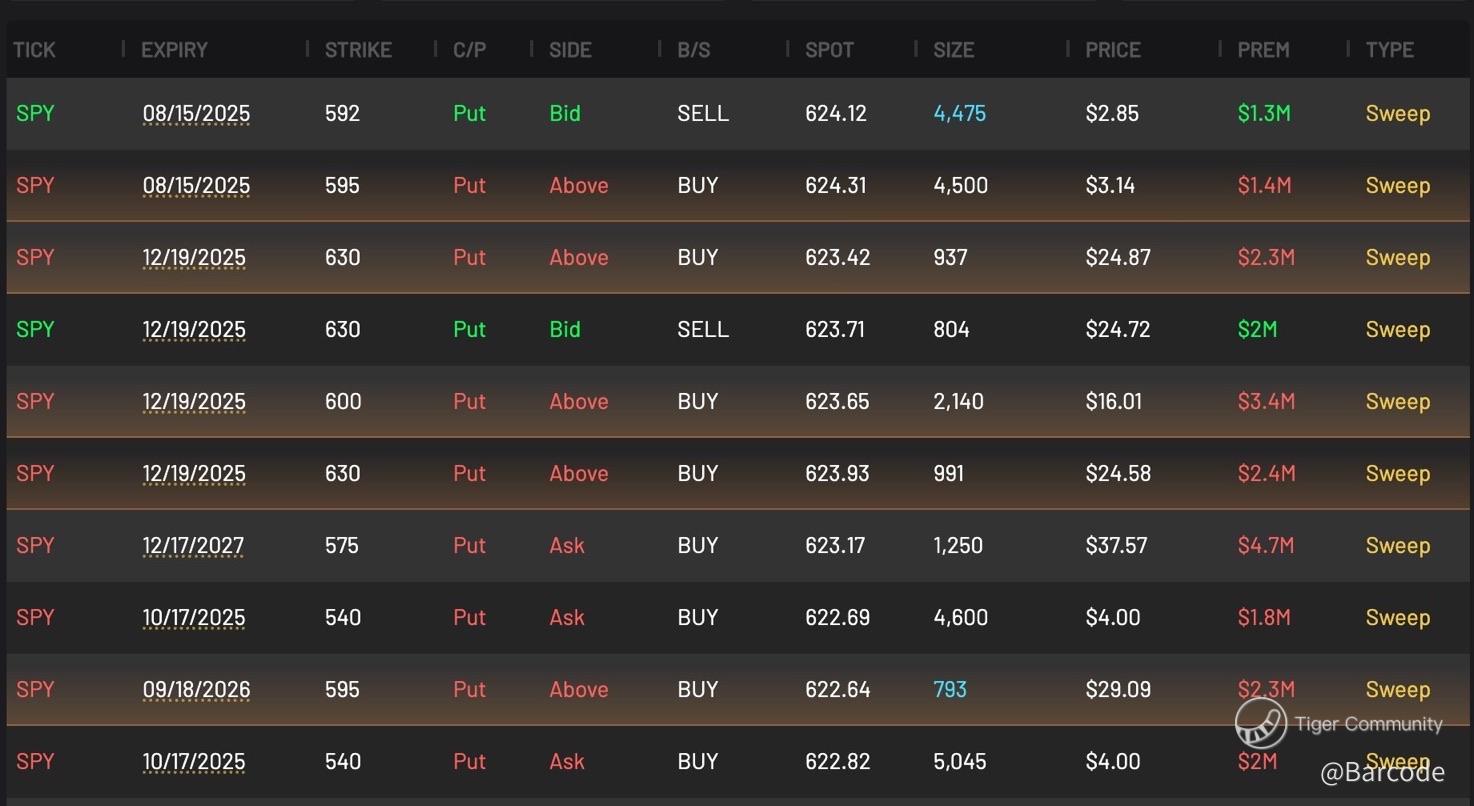This screenshot has height=806, width=1474.
Task: Open the 12/17/2027 expiry link
Action: coord(193,546)
